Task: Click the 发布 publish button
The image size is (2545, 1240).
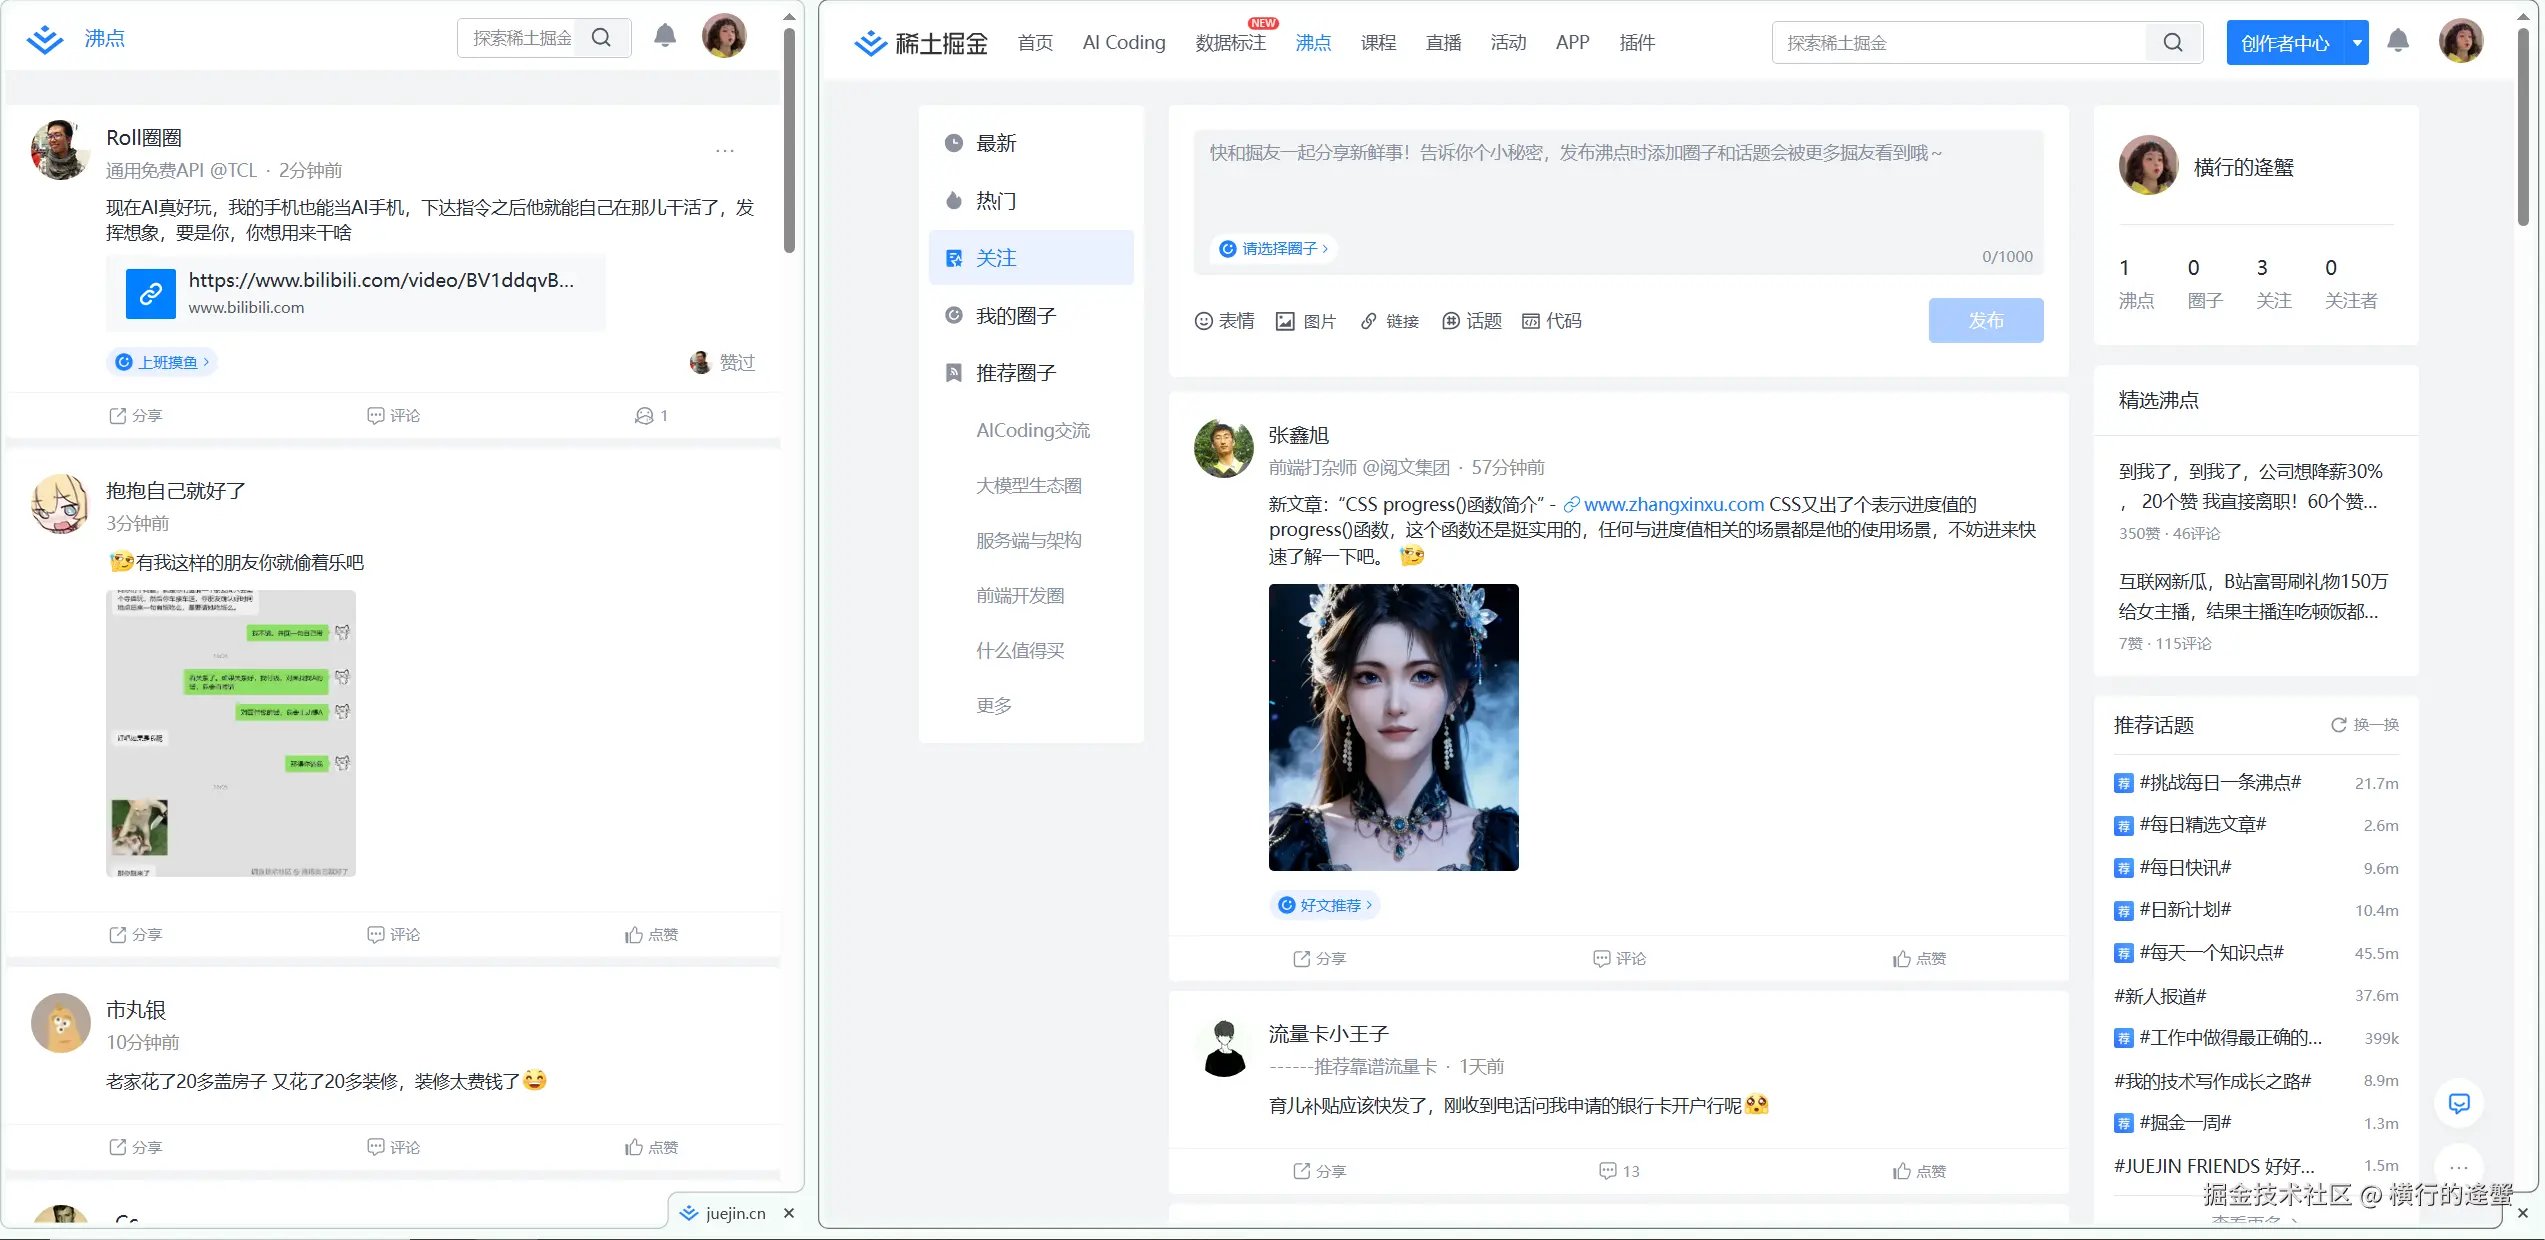Action: coord(1985,321)
